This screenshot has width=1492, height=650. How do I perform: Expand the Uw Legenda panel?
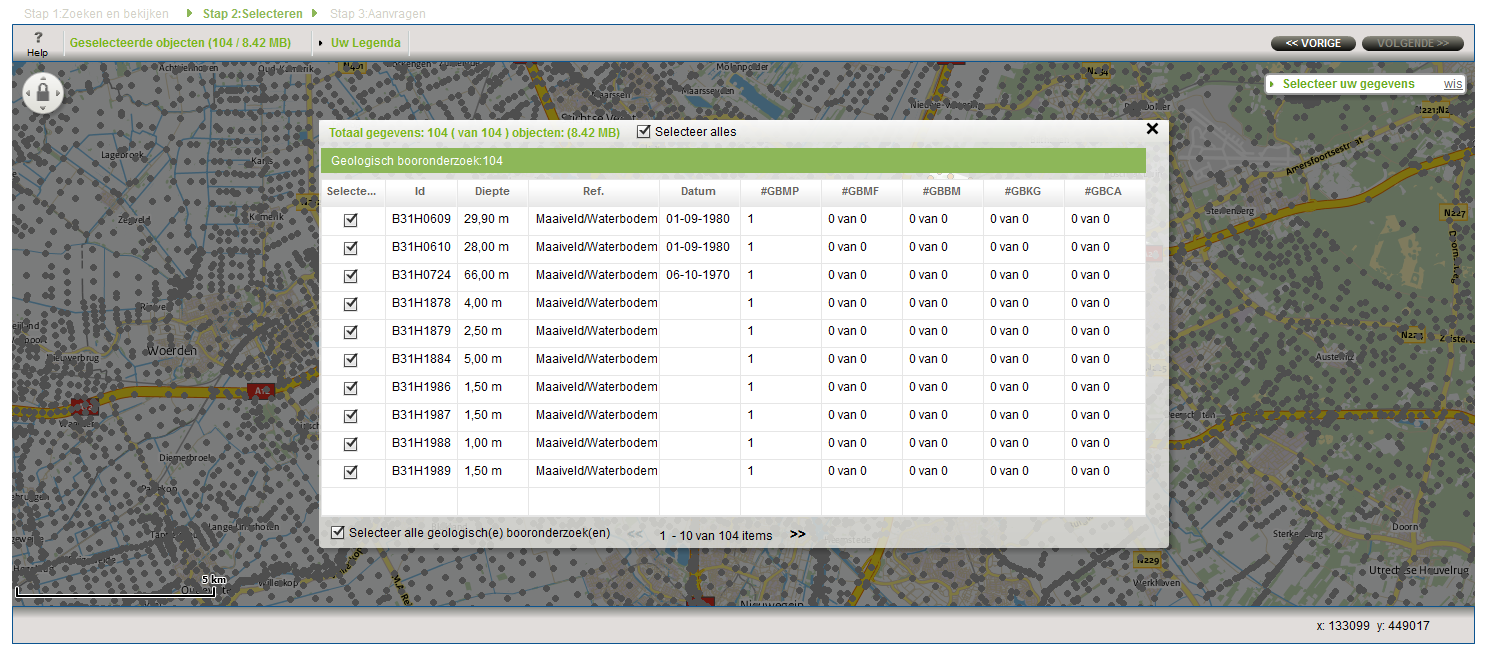point(365,43)
